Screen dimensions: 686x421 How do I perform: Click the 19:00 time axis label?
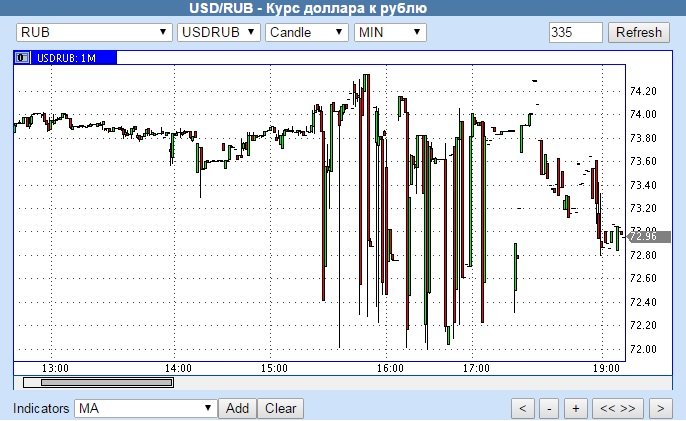point(606,368)
